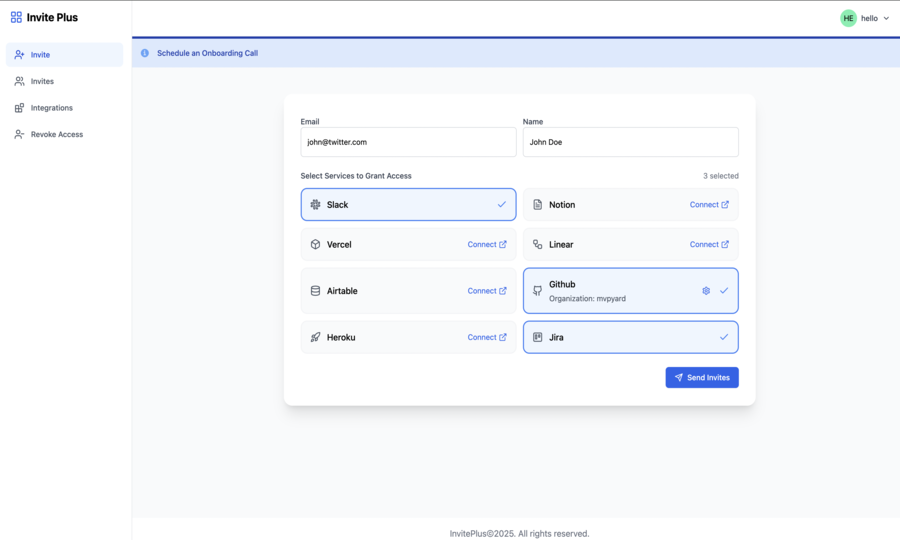
Task: Click the Notion document icon
Action: 537,205
